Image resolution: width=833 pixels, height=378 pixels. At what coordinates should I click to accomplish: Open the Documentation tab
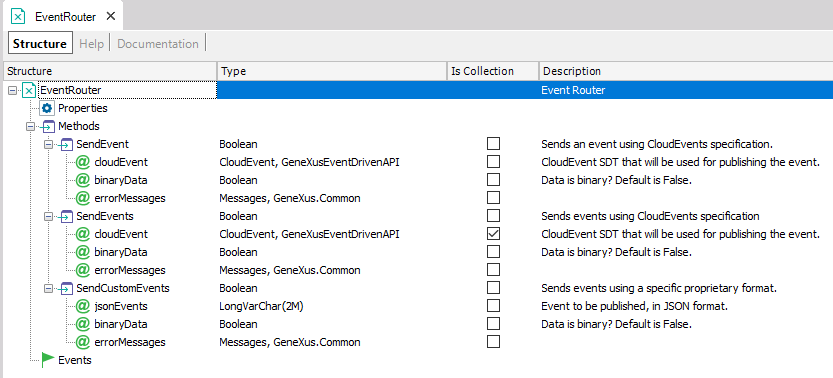(x=158, y=44)
